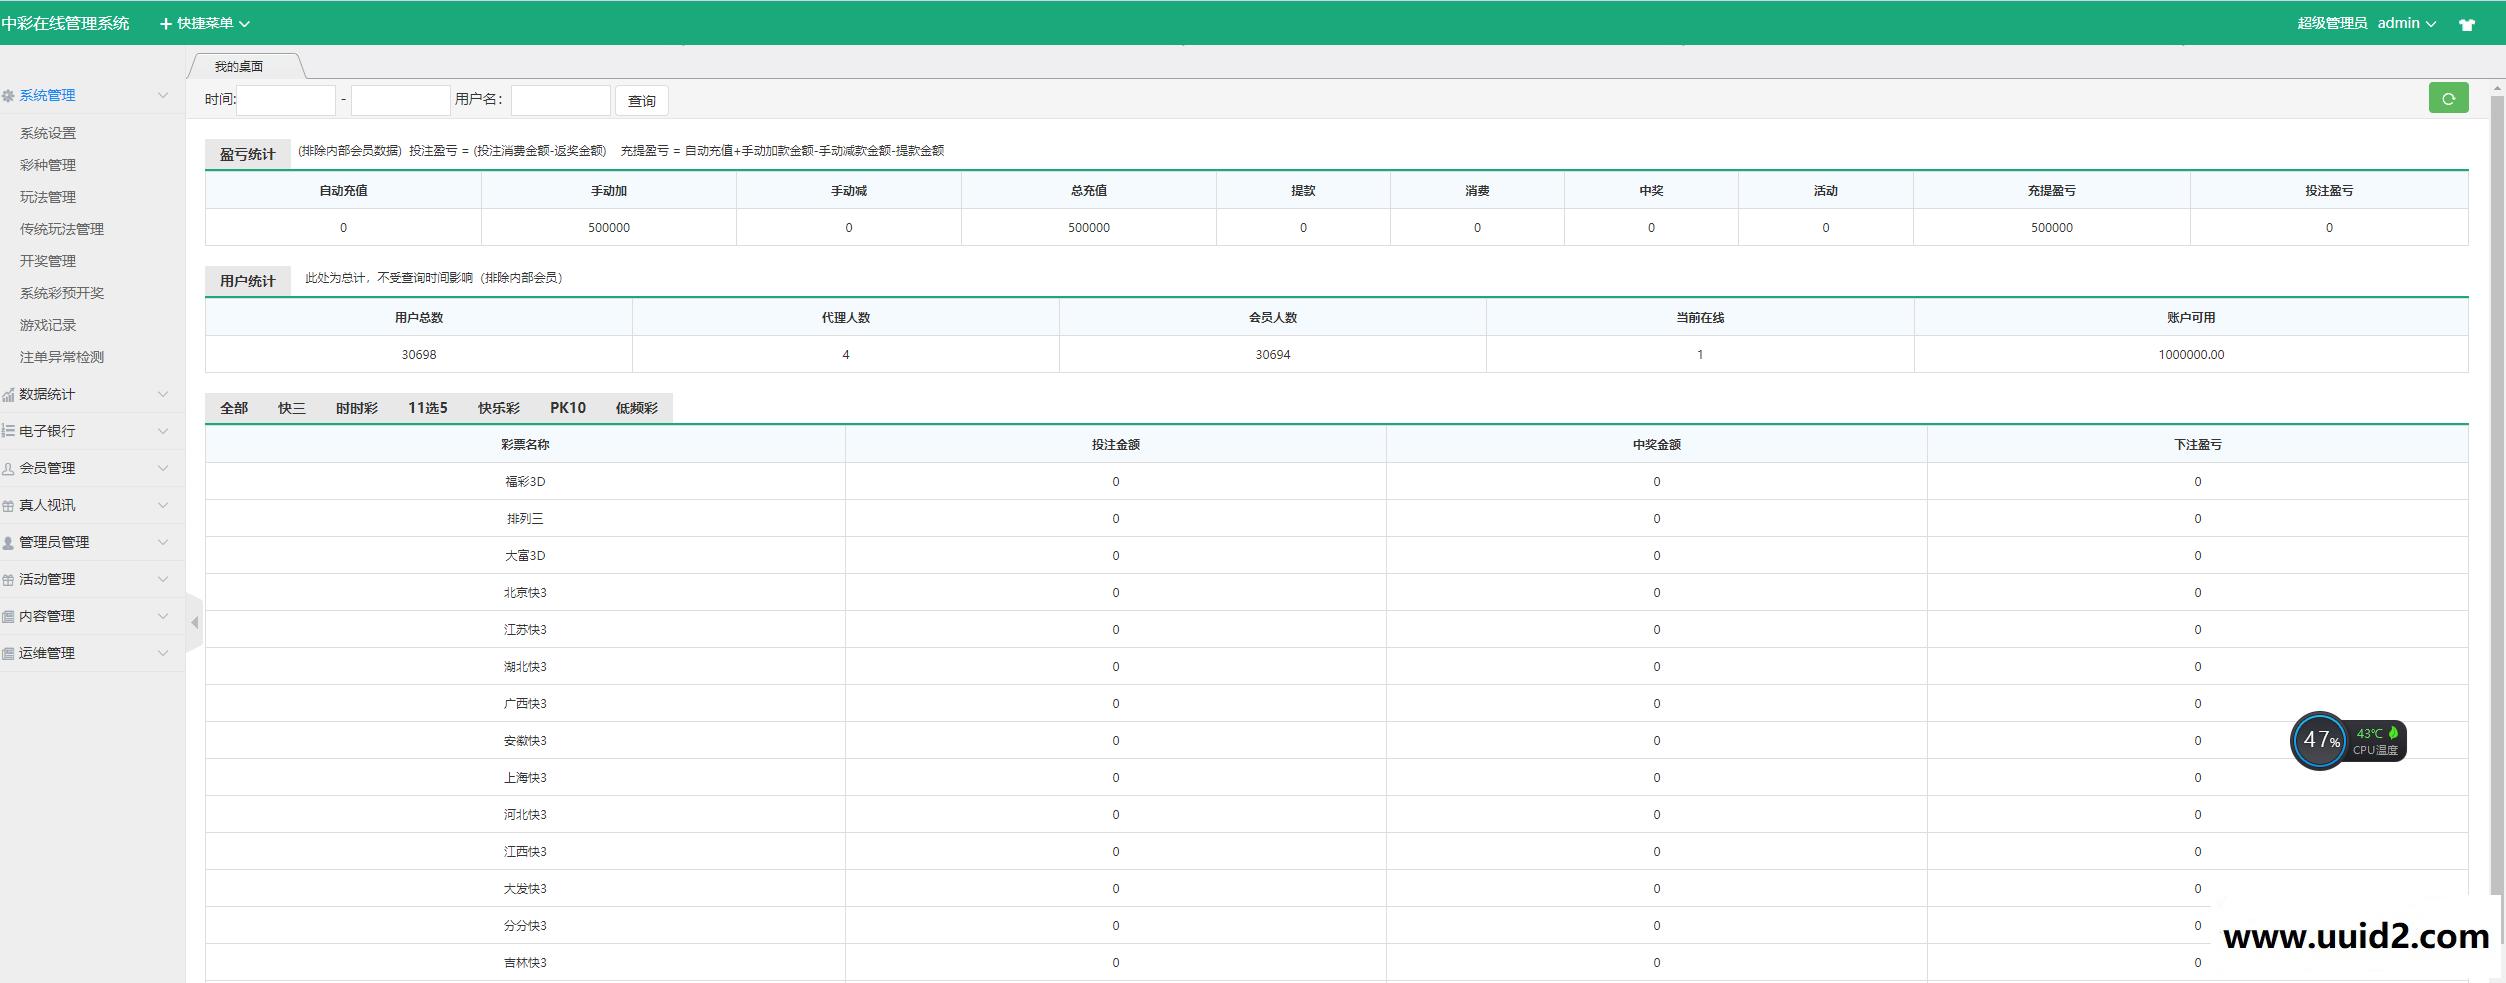Open the 快捷菜单 dropdown
This screenshot has width=2506, height=983.
[x=205, y=23]
